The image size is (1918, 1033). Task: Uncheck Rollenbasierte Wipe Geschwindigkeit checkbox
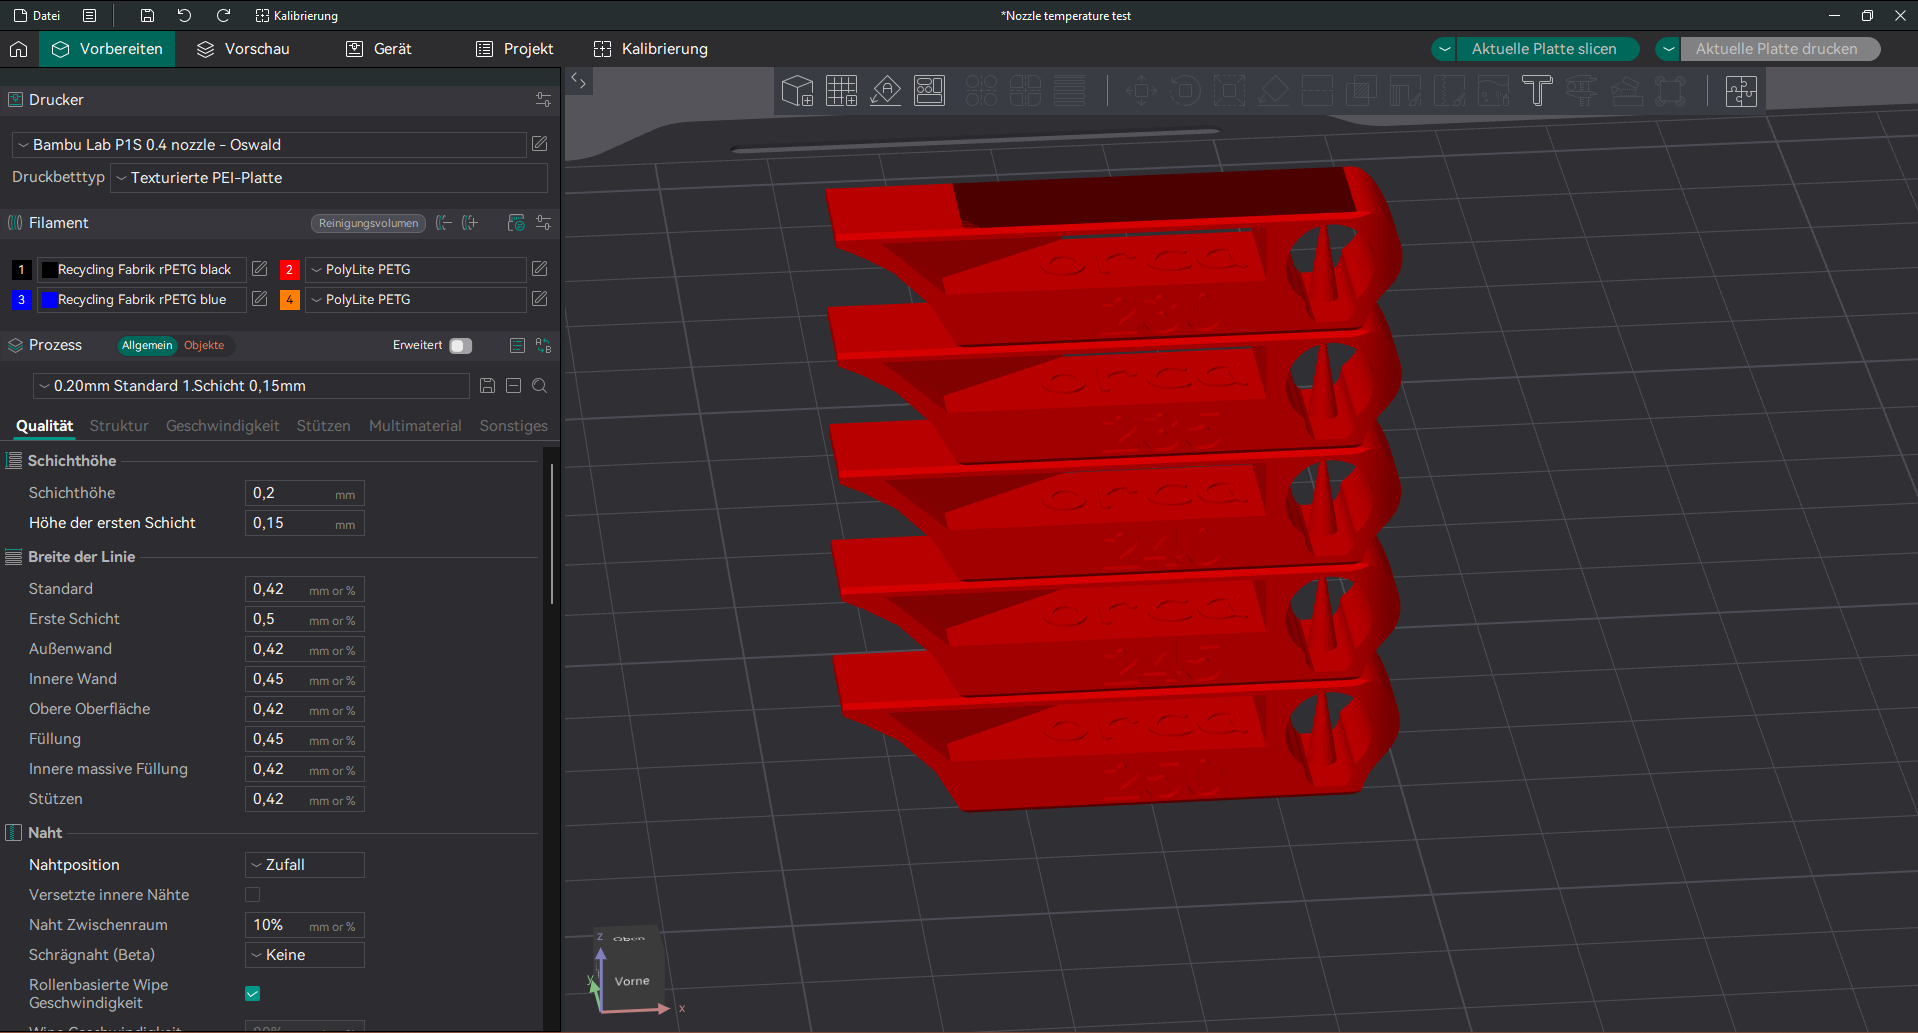tap(253, 993)
